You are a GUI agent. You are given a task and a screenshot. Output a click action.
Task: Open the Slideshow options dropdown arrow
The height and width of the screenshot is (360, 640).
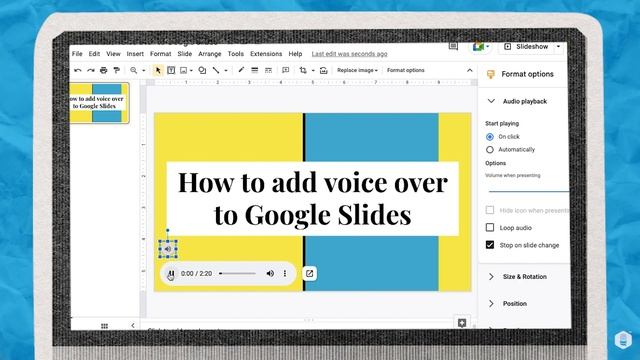click(558, 47)
